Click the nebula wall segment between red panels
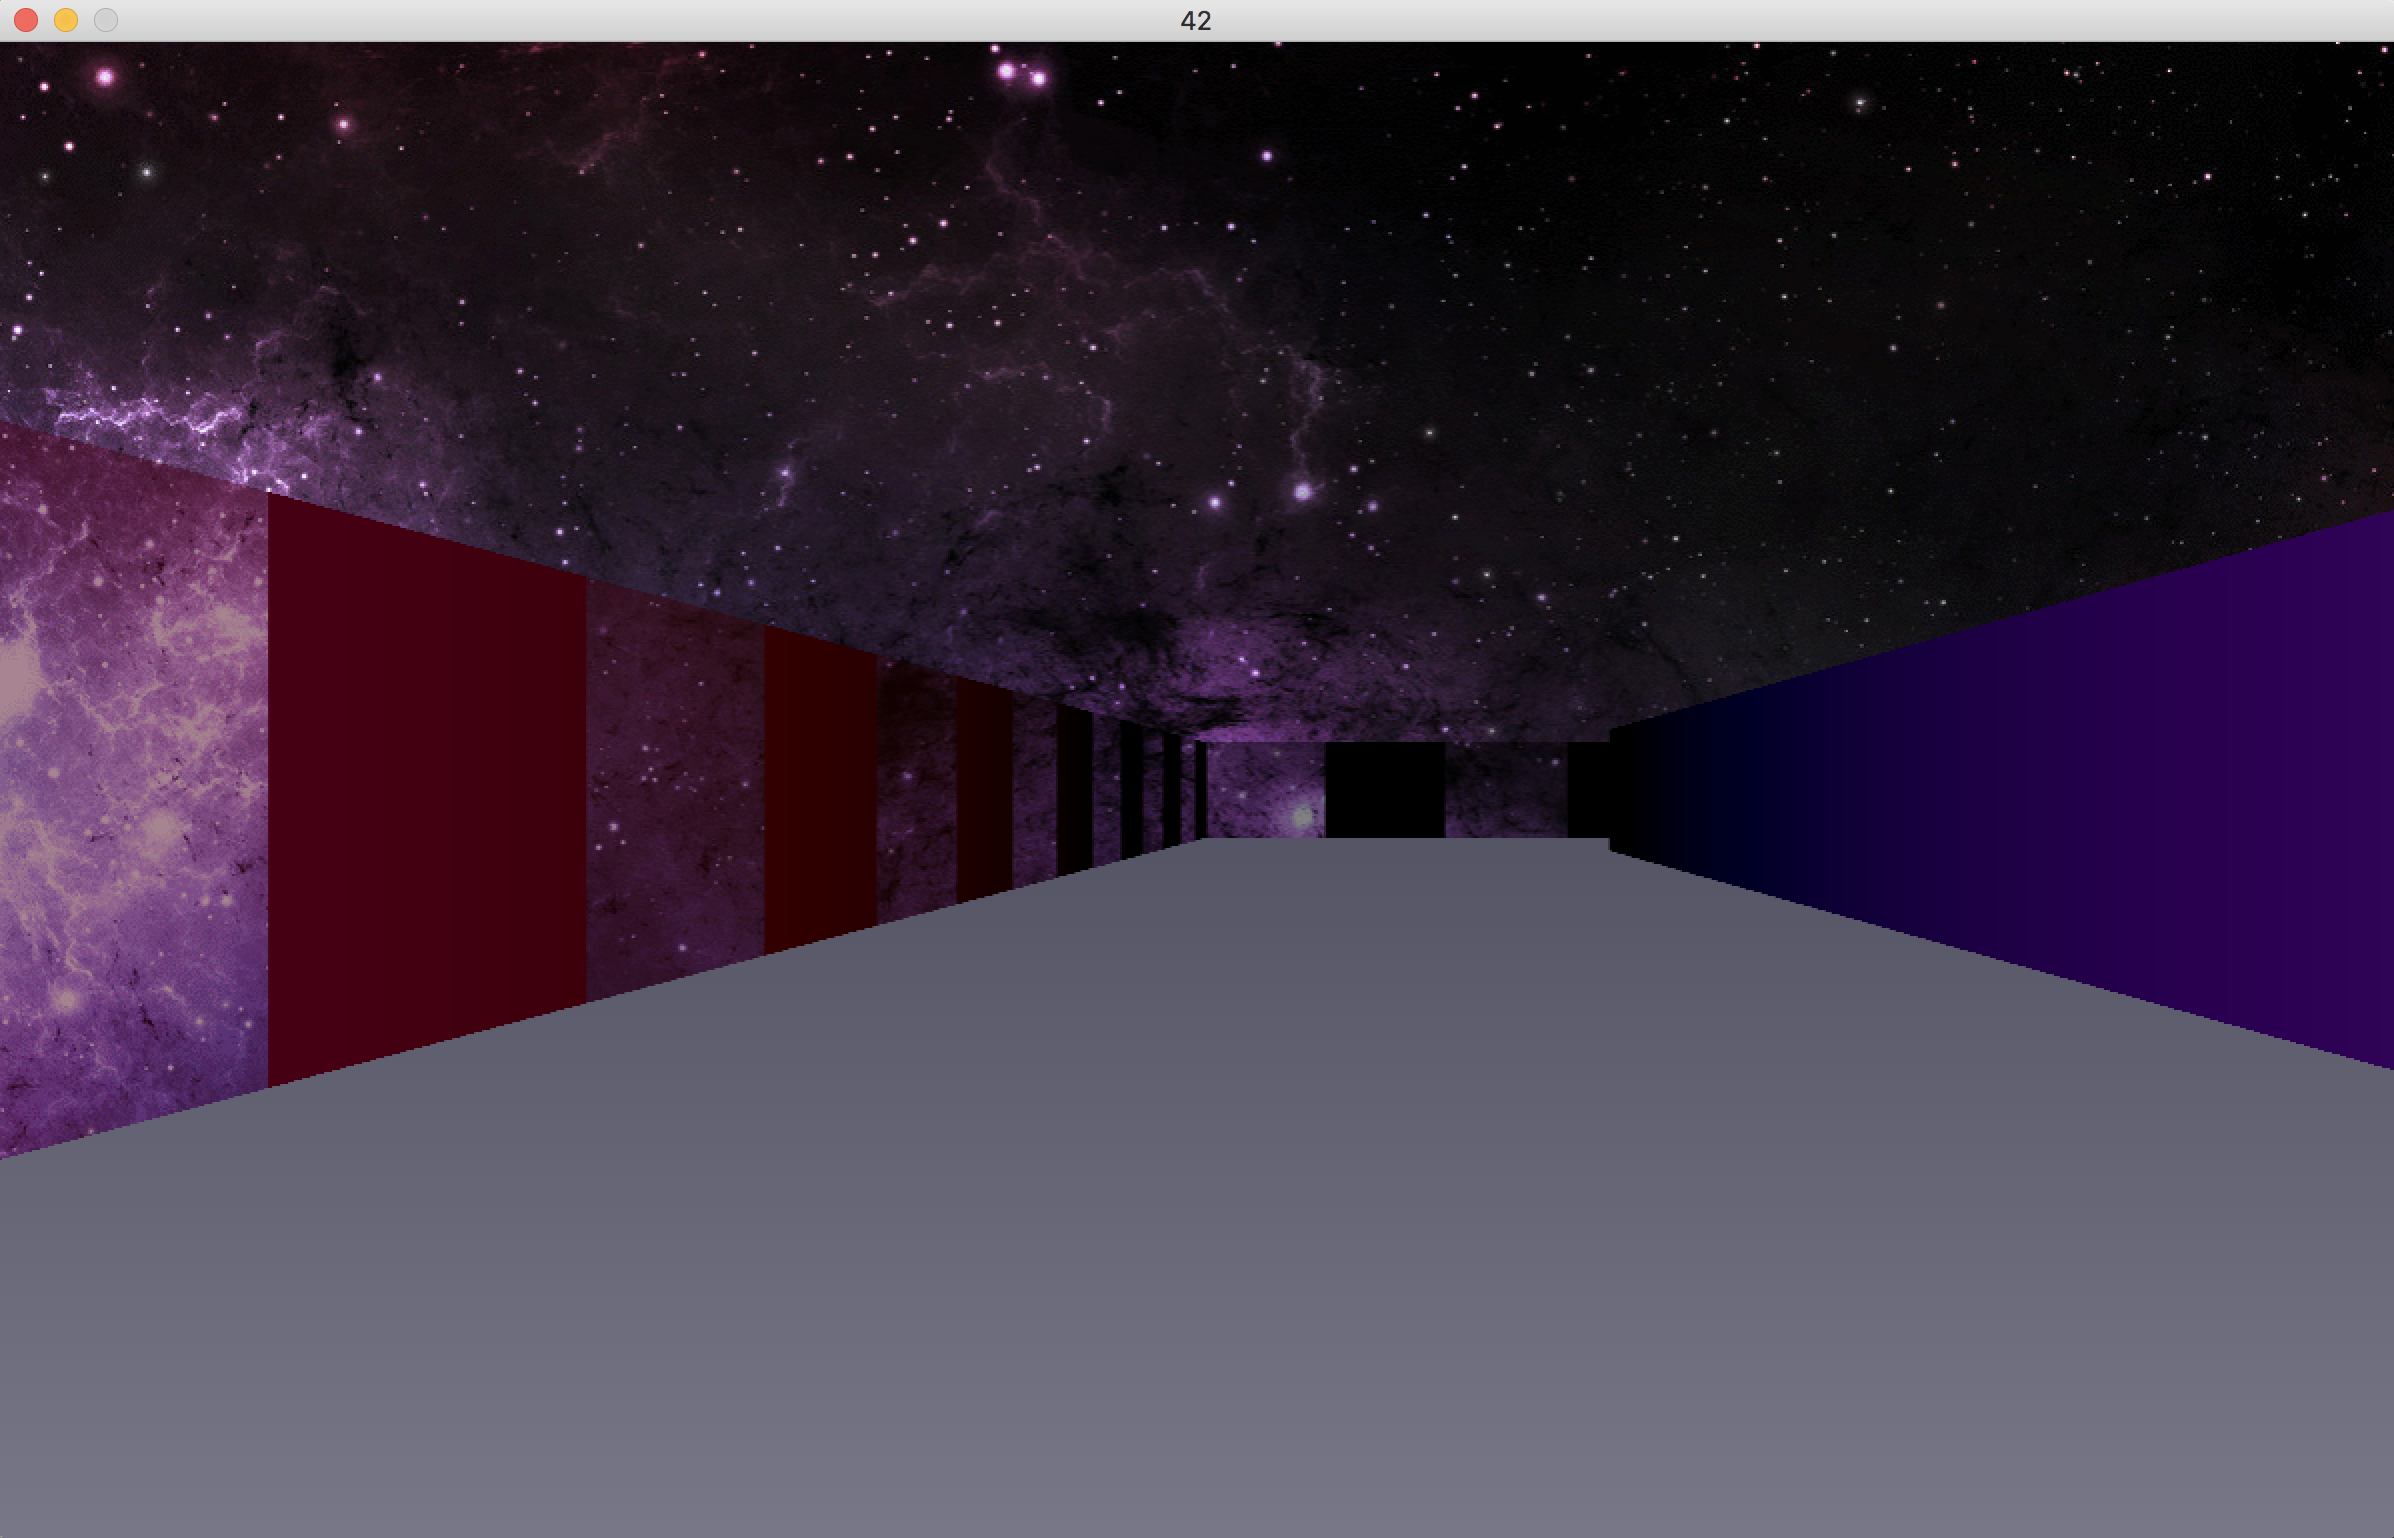 [675, 790]
